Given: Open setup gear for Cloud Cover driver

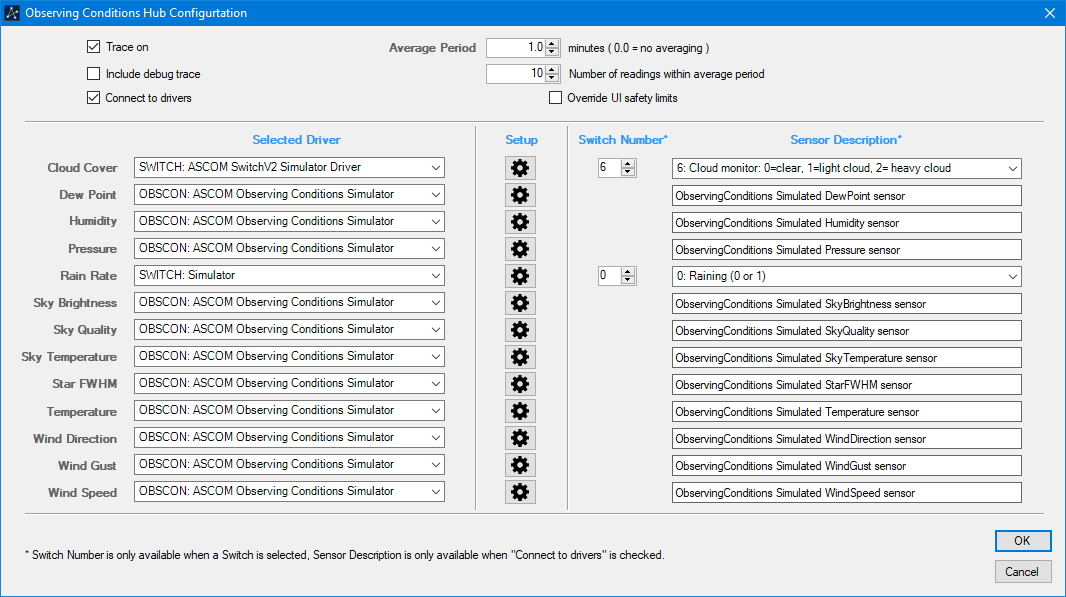Looking at the screenshot, I should pos(520,168).
